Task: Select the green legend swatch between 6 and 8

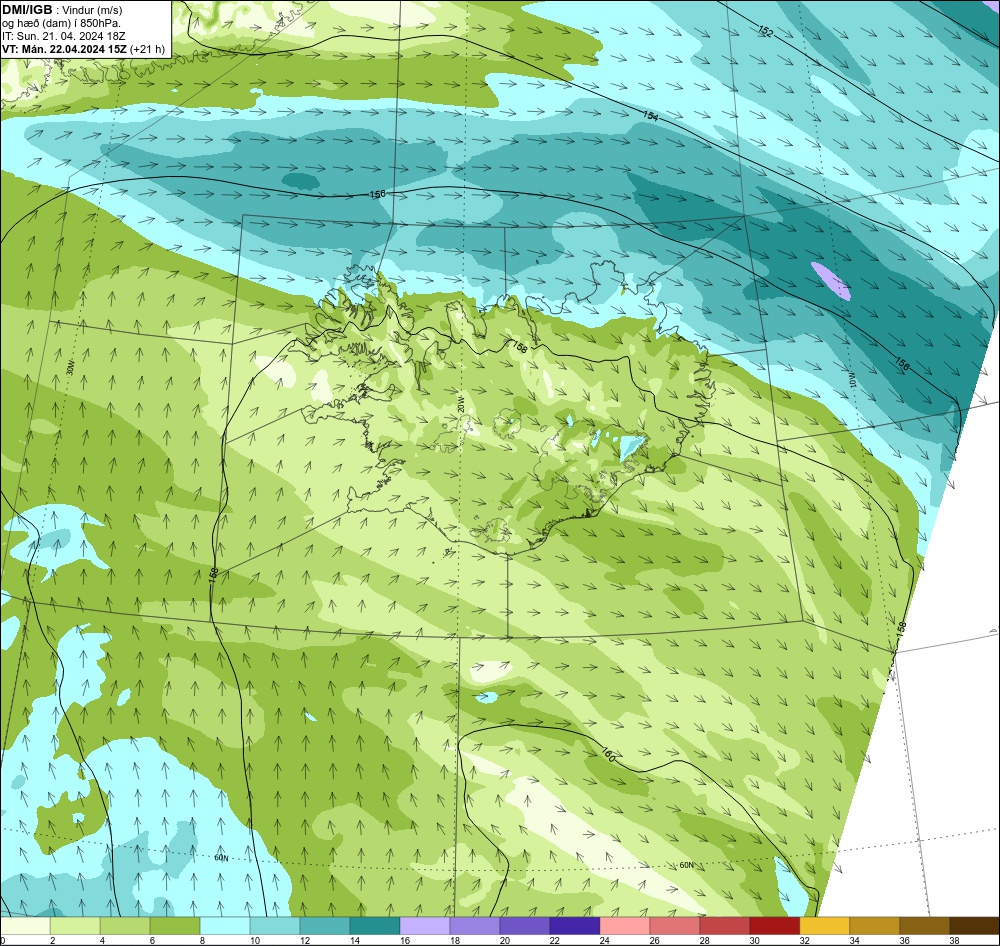Action: (x=175, y=926)
